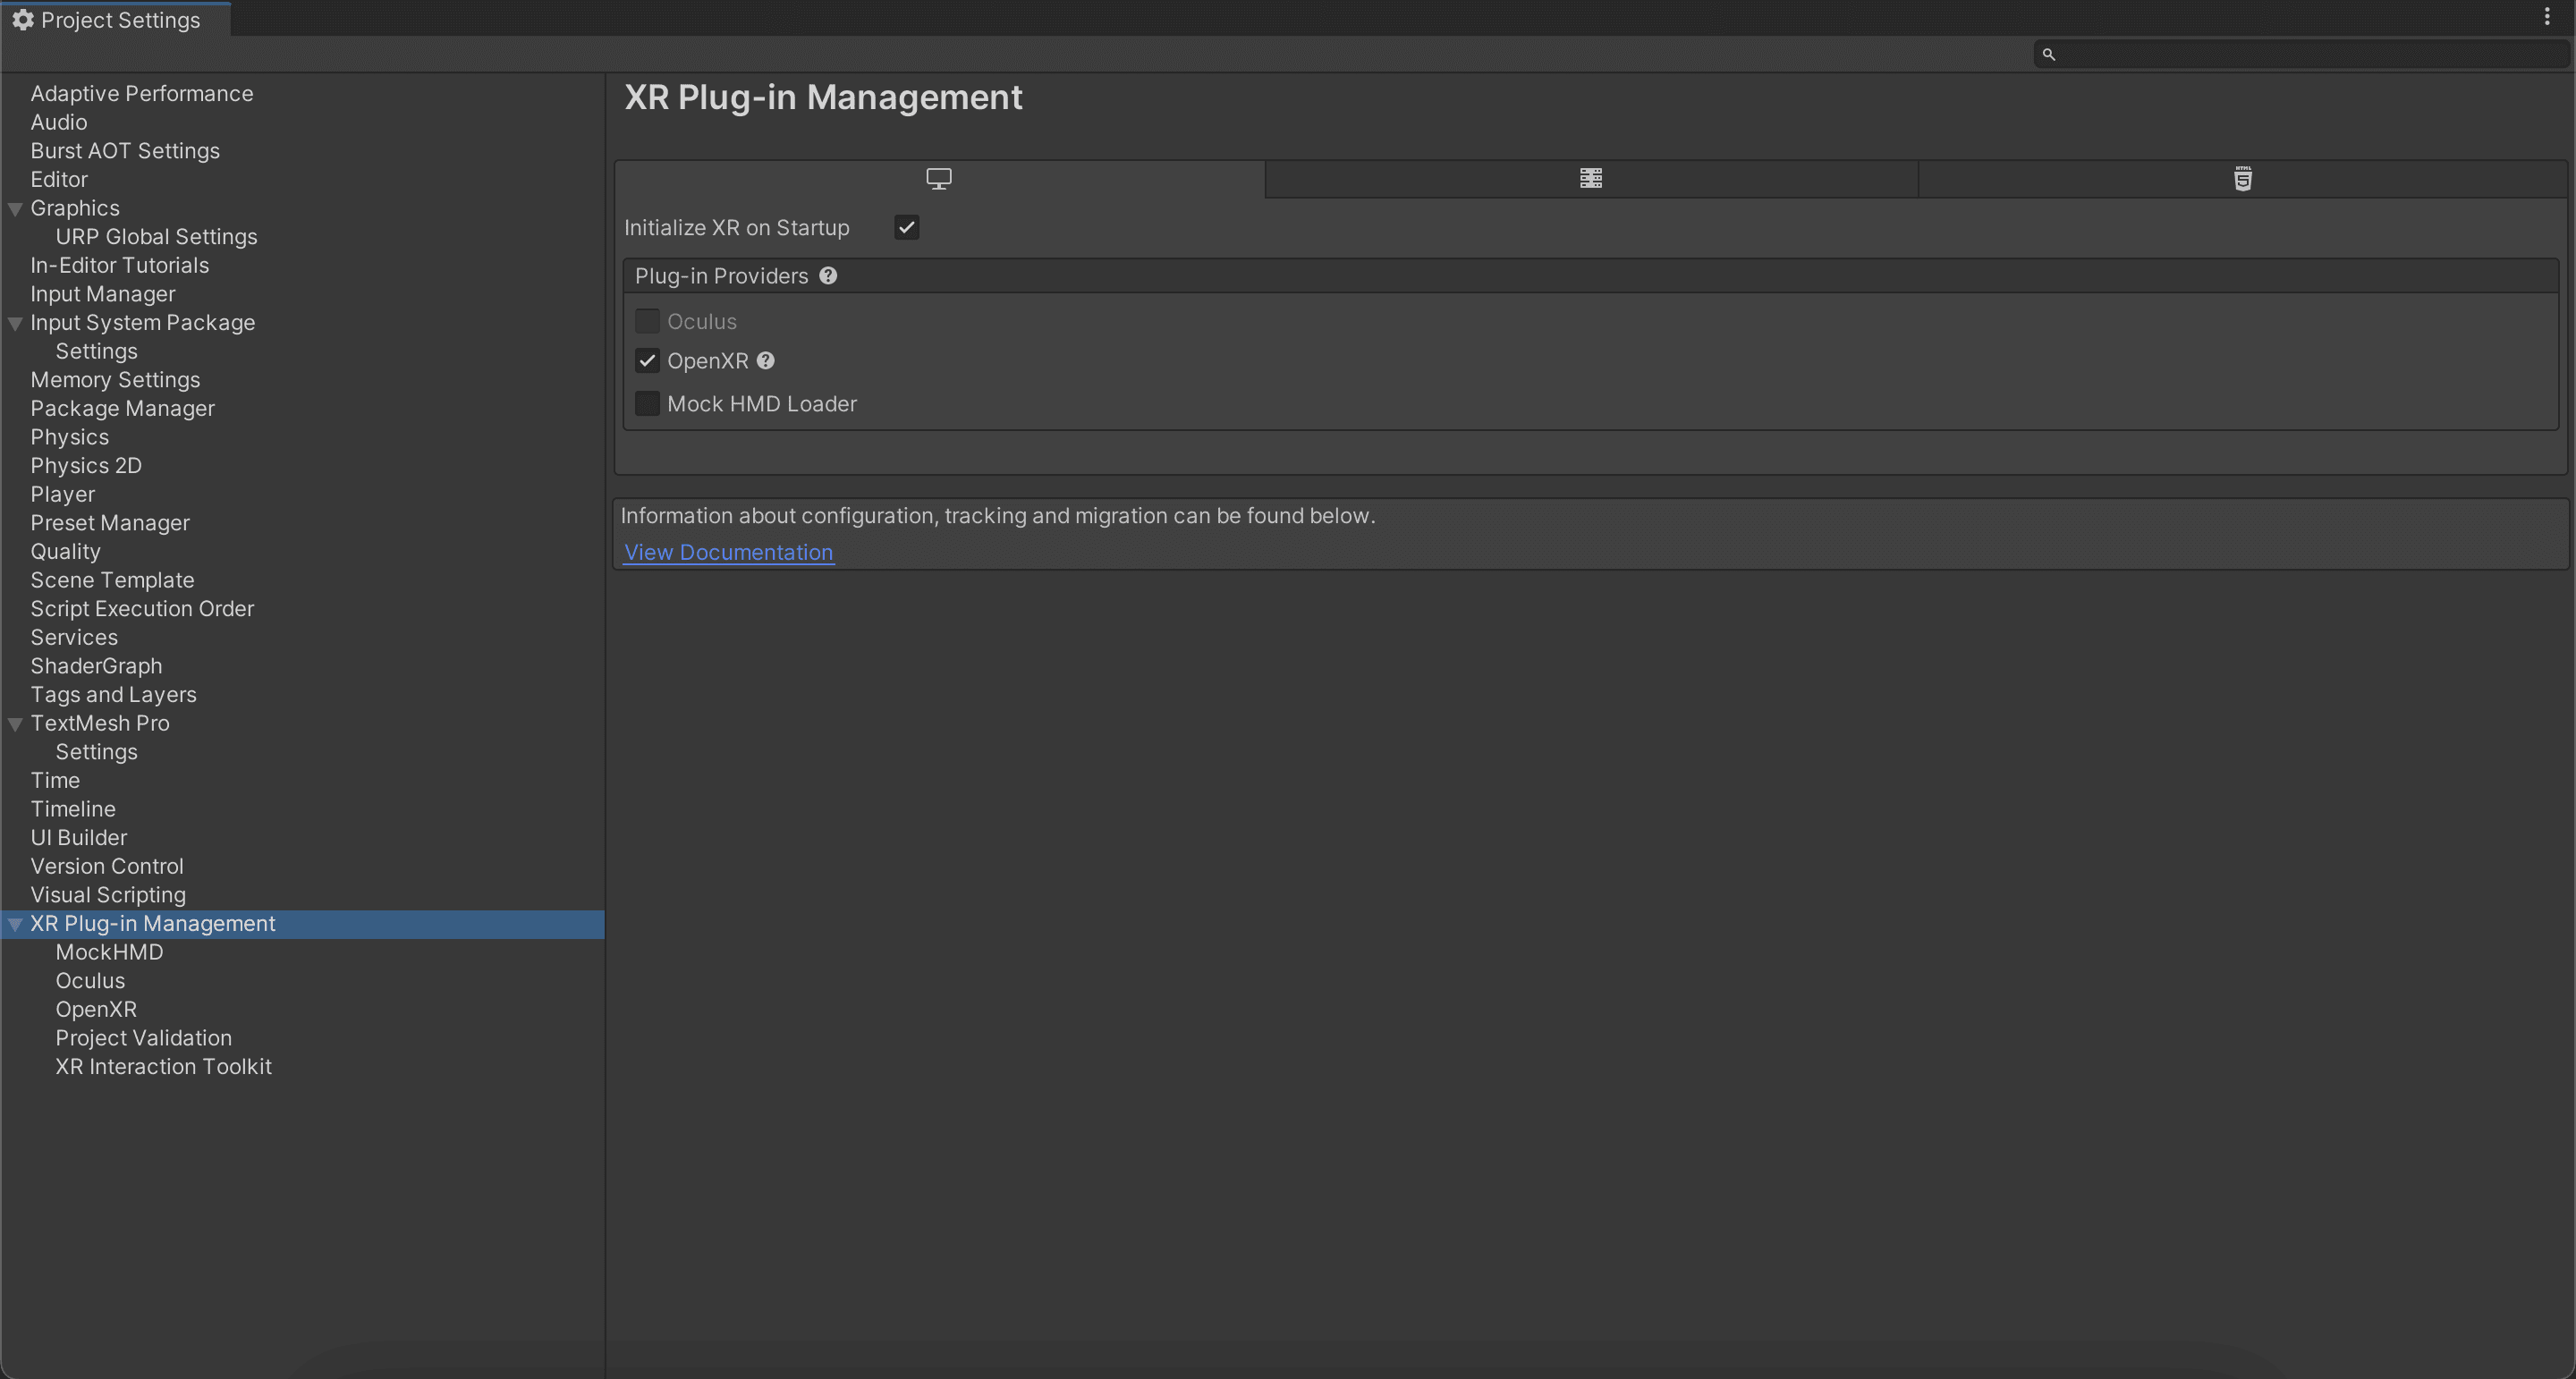Disable Initialize XR on Startup checkbox
Screen dimensions: 2576x1379
point(906,228)
